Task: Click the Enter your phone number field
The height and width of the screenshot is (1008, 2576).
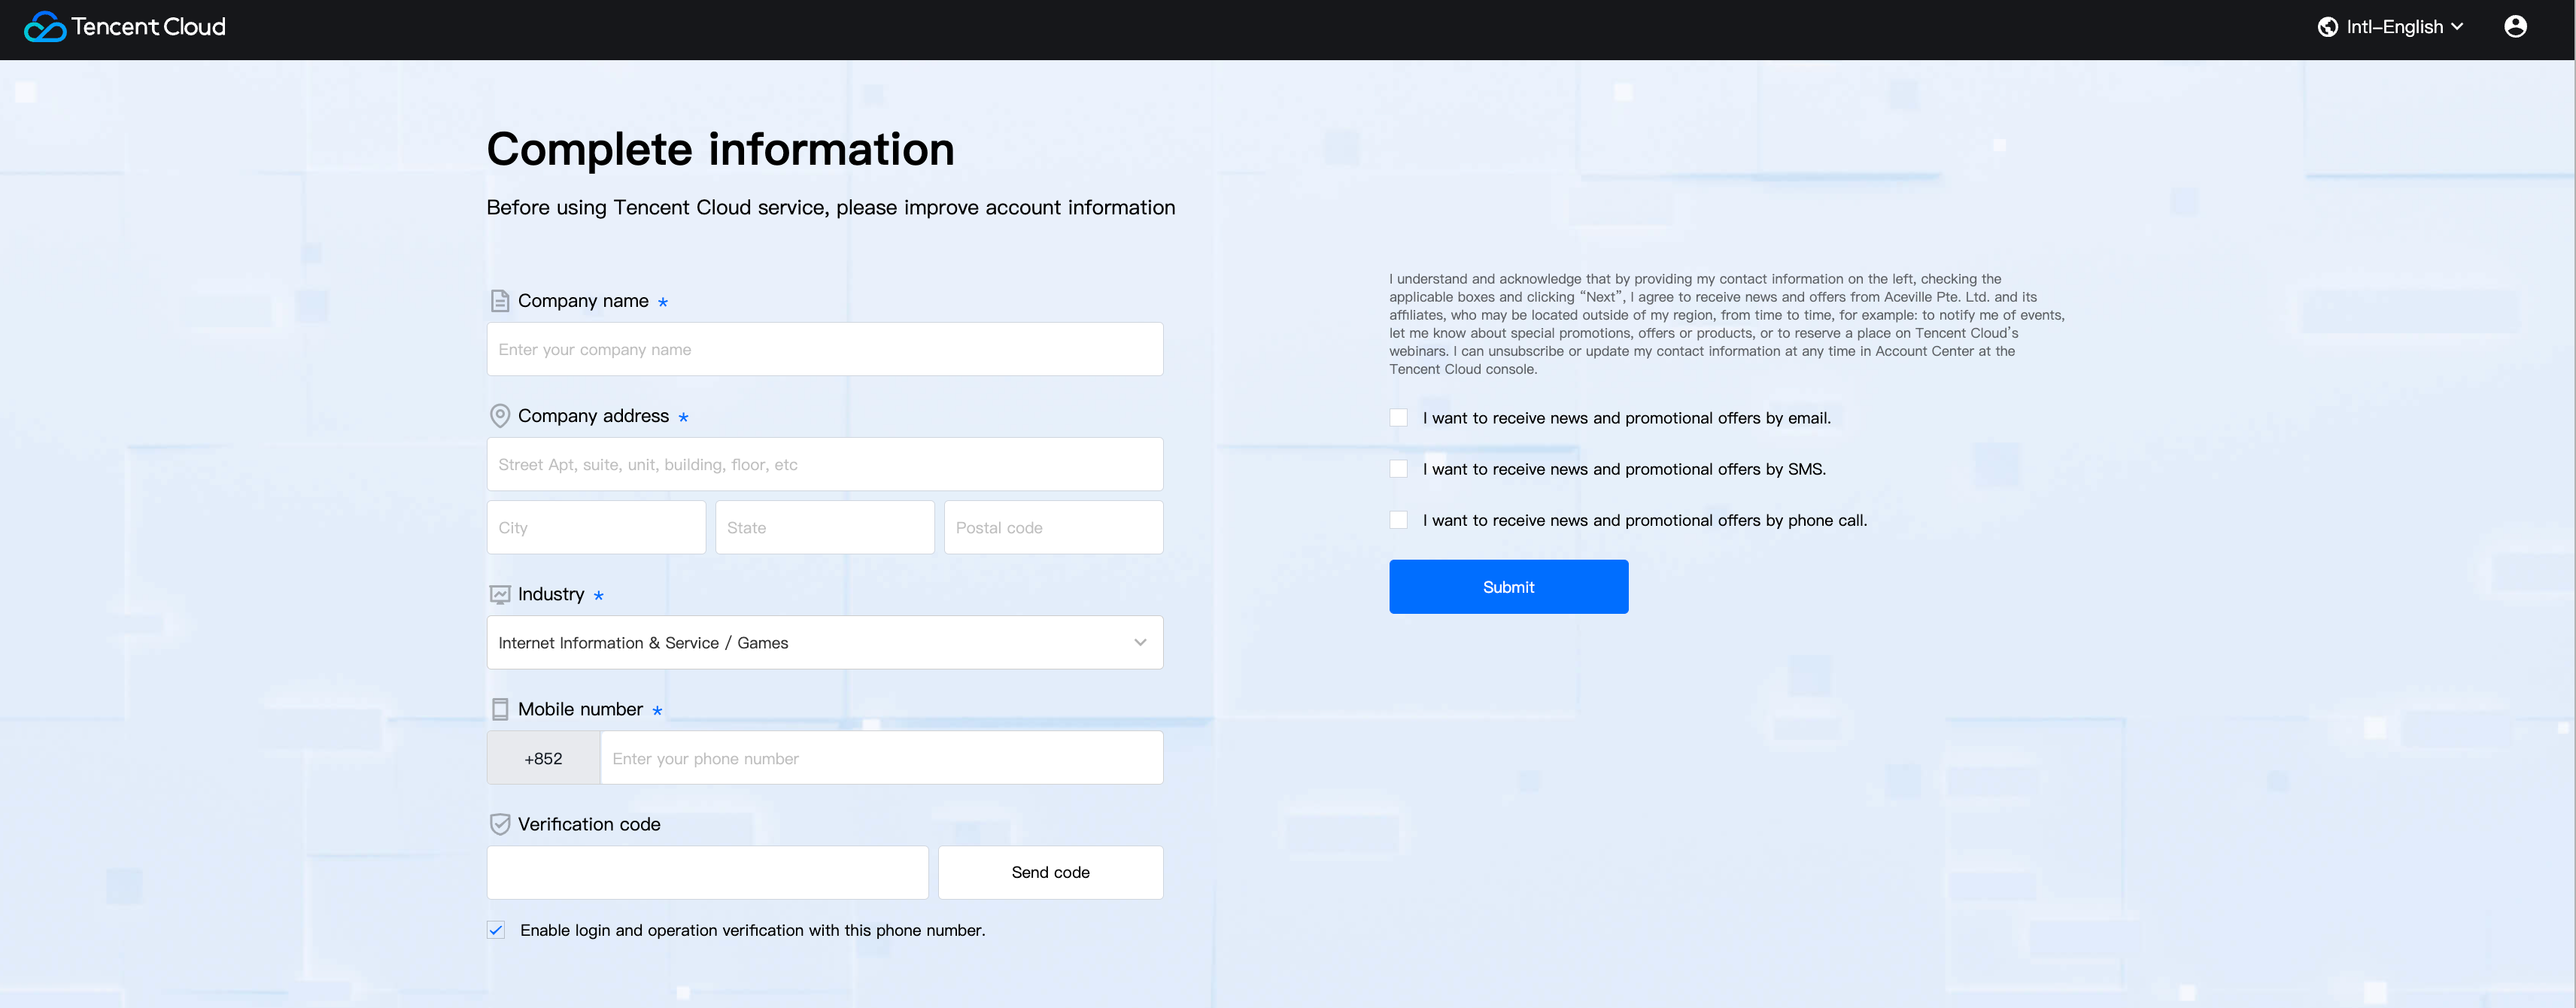Action: click(880, 759)
